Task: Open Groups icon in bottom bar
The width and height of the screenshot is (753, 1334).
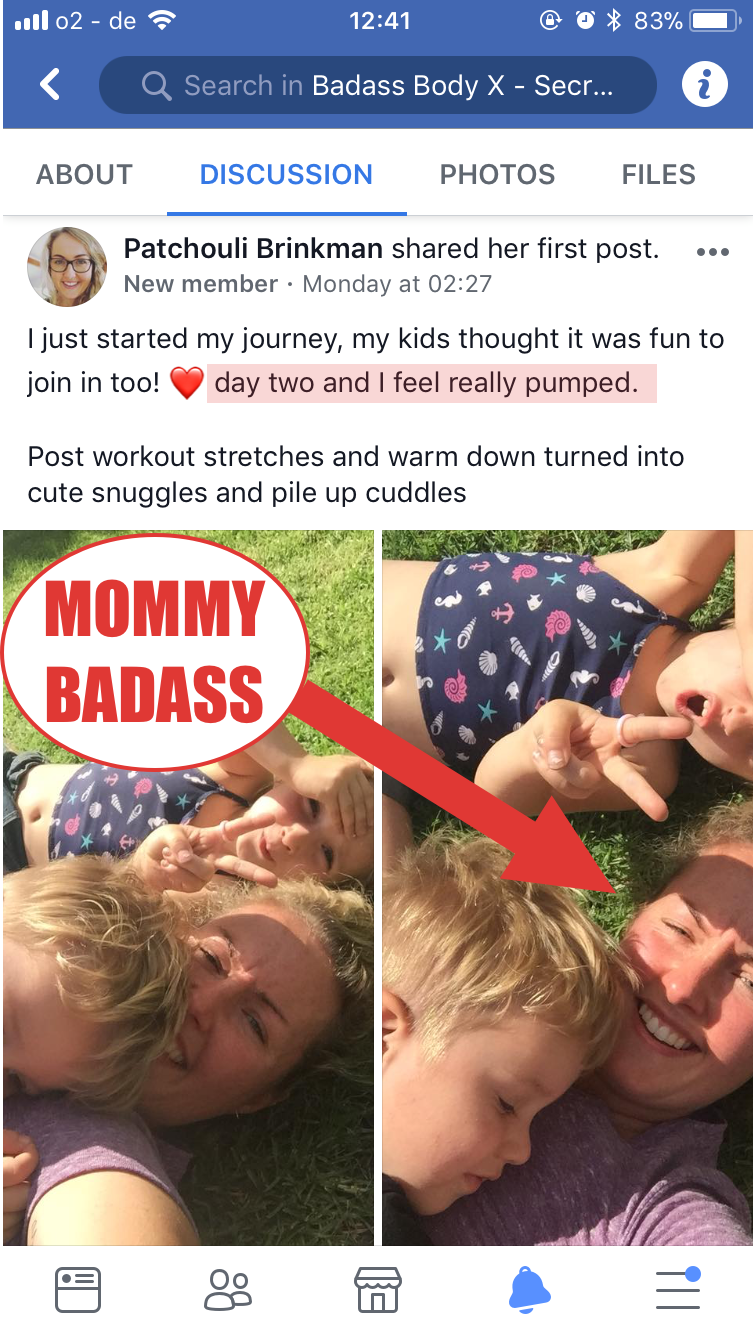Action: pos(228,1289)
